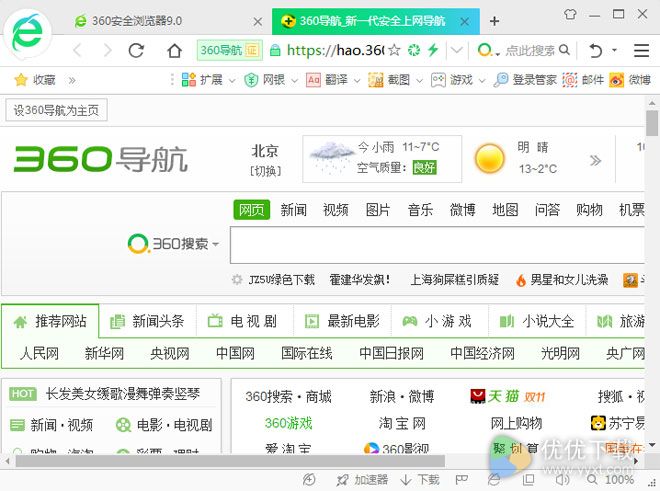
Task: Click the 截图 screenshot toolbar item
Action: 389,80
